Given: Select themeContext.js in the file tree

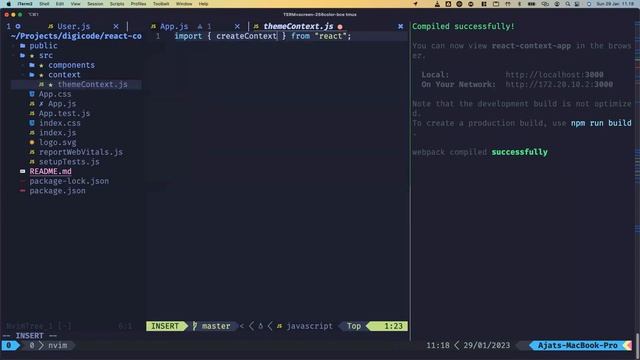Looking at the screenshot, I should click(x=93, y=84).
